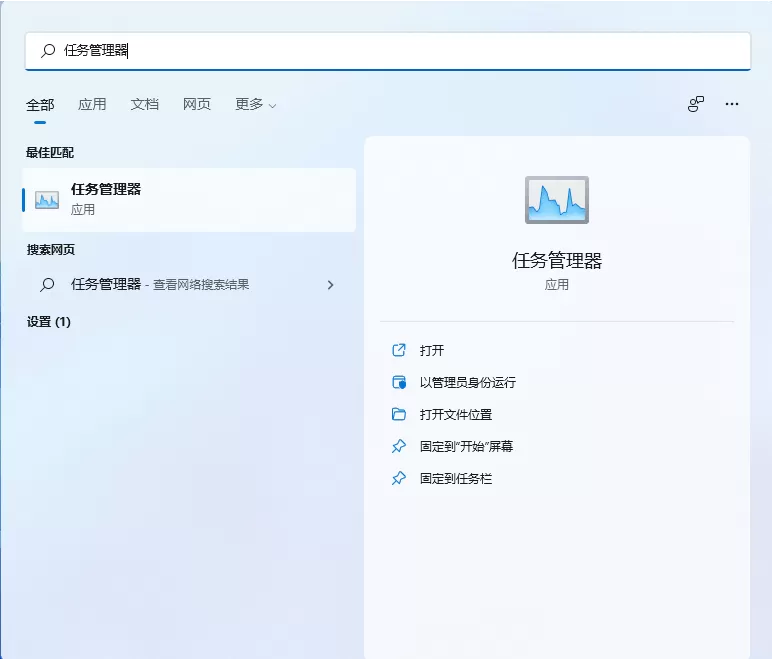Choose 打开文件位置
The height and width of the screenshot is (659, 772).
click(x=456, y=414)
